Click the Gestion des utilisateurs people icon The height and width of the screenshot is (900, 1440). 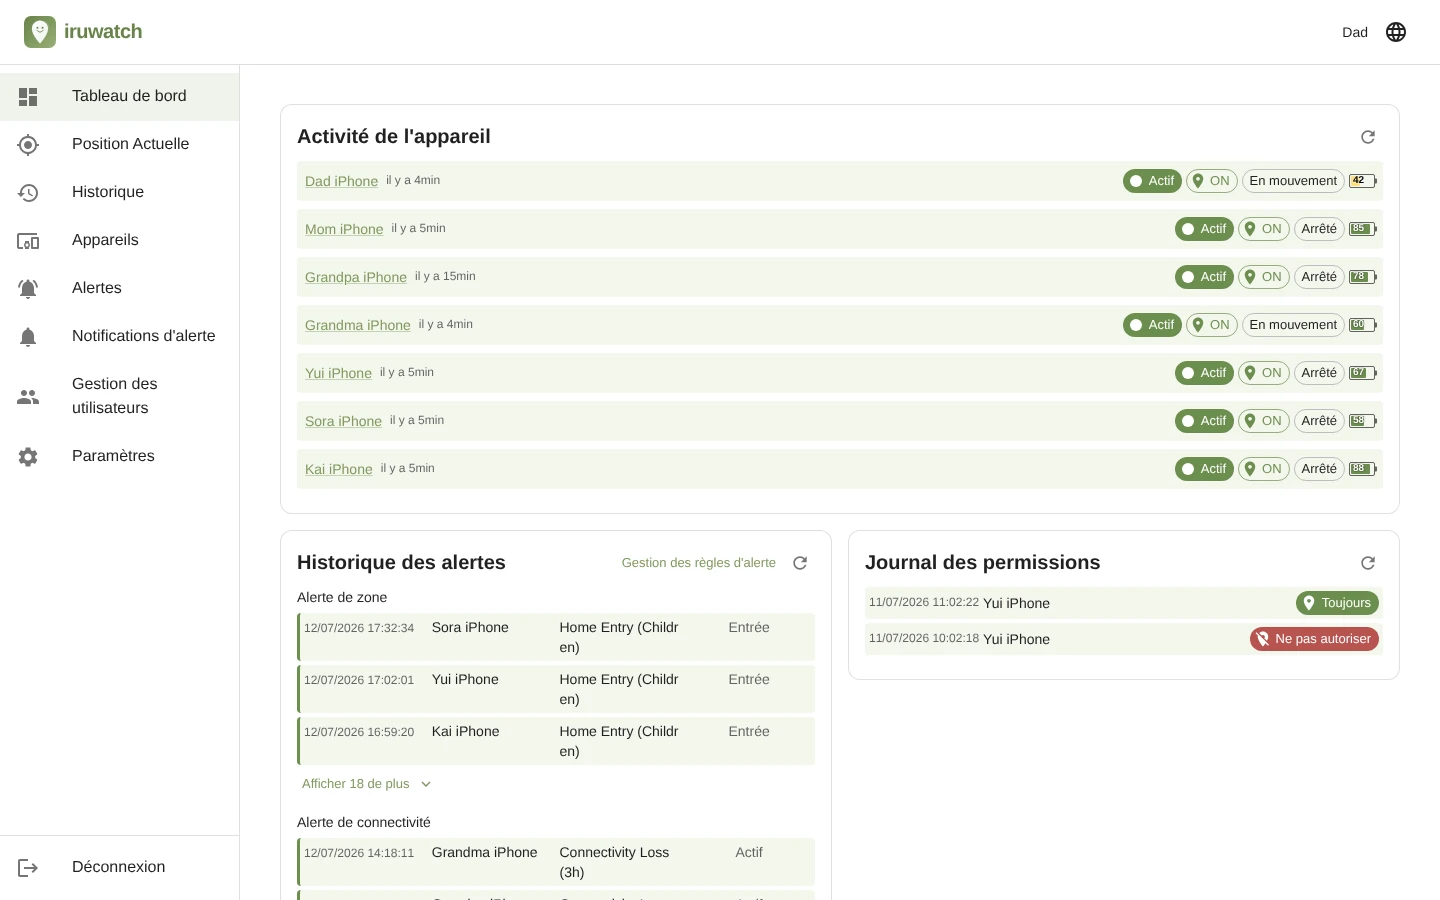tap(28, 396)
